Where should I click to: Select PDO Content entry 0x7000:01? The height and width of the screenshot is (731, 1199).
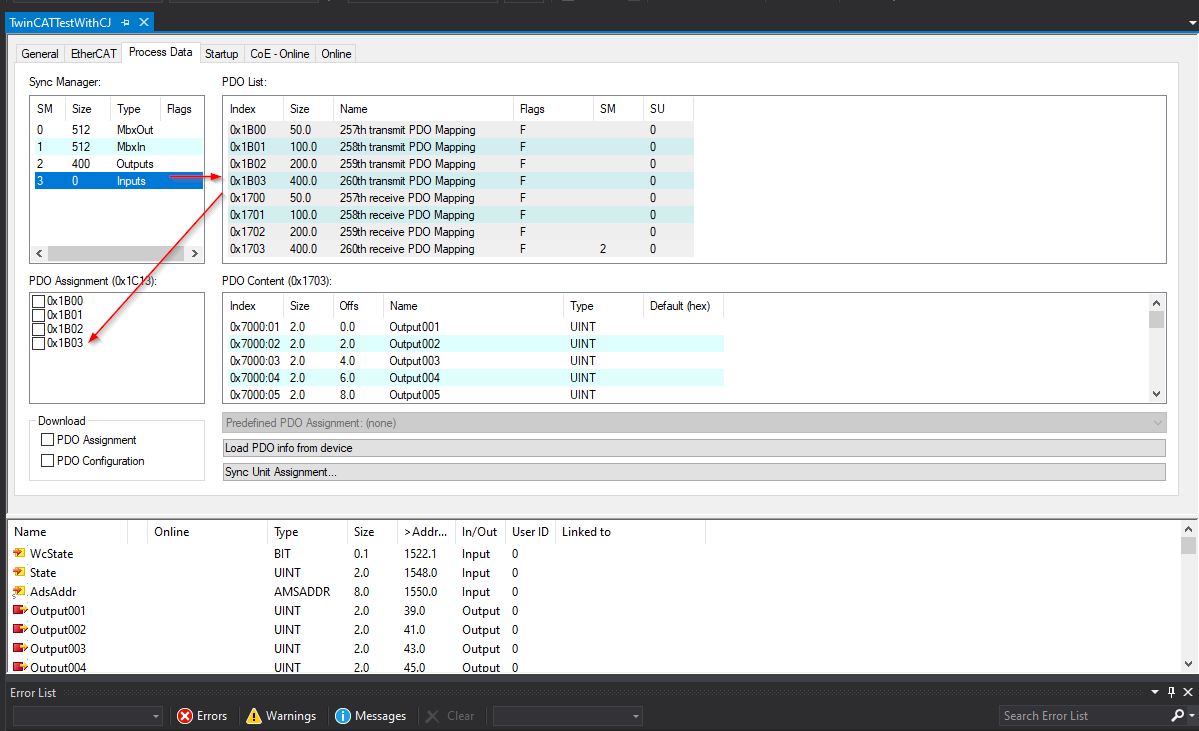pyautogui.click(x=474, y=327)
